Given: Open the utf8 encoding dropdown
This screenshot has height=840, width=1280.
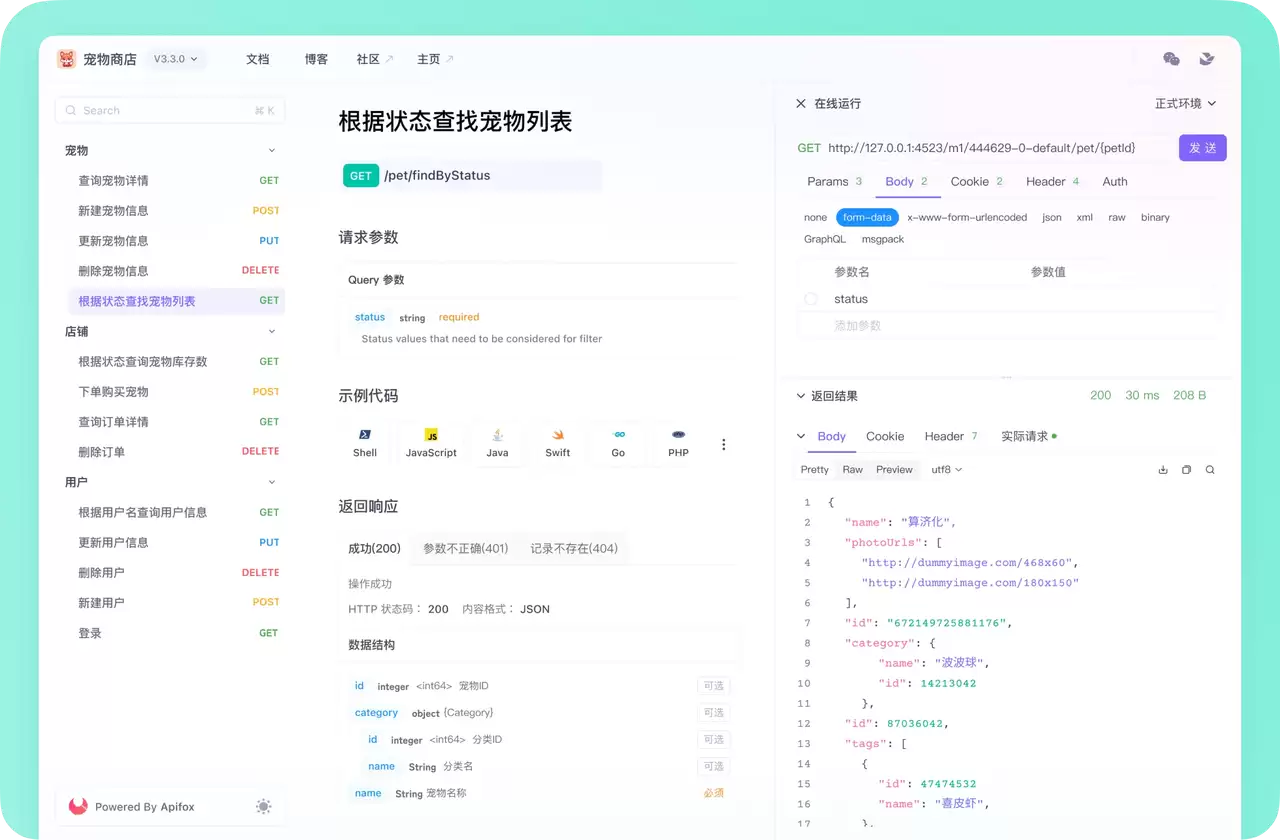Looking at the screenshot, I should 946,469.
